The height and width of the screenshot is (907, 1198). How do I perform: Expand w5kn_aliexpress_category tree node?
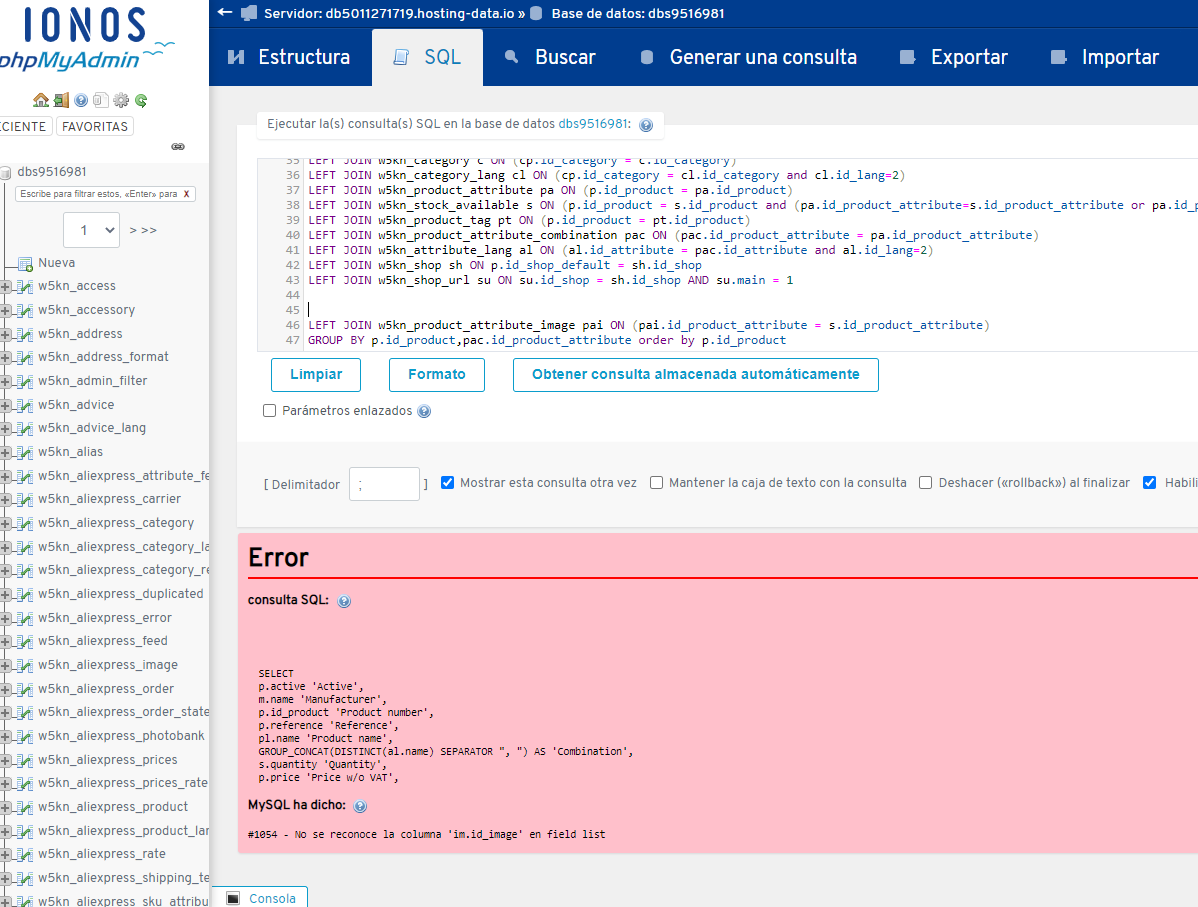tap(5, 524)
